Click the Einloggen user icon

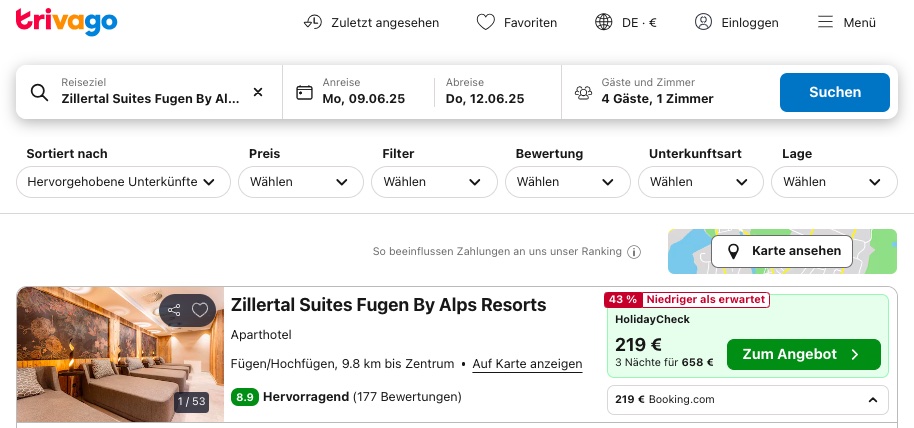(703, 22)
